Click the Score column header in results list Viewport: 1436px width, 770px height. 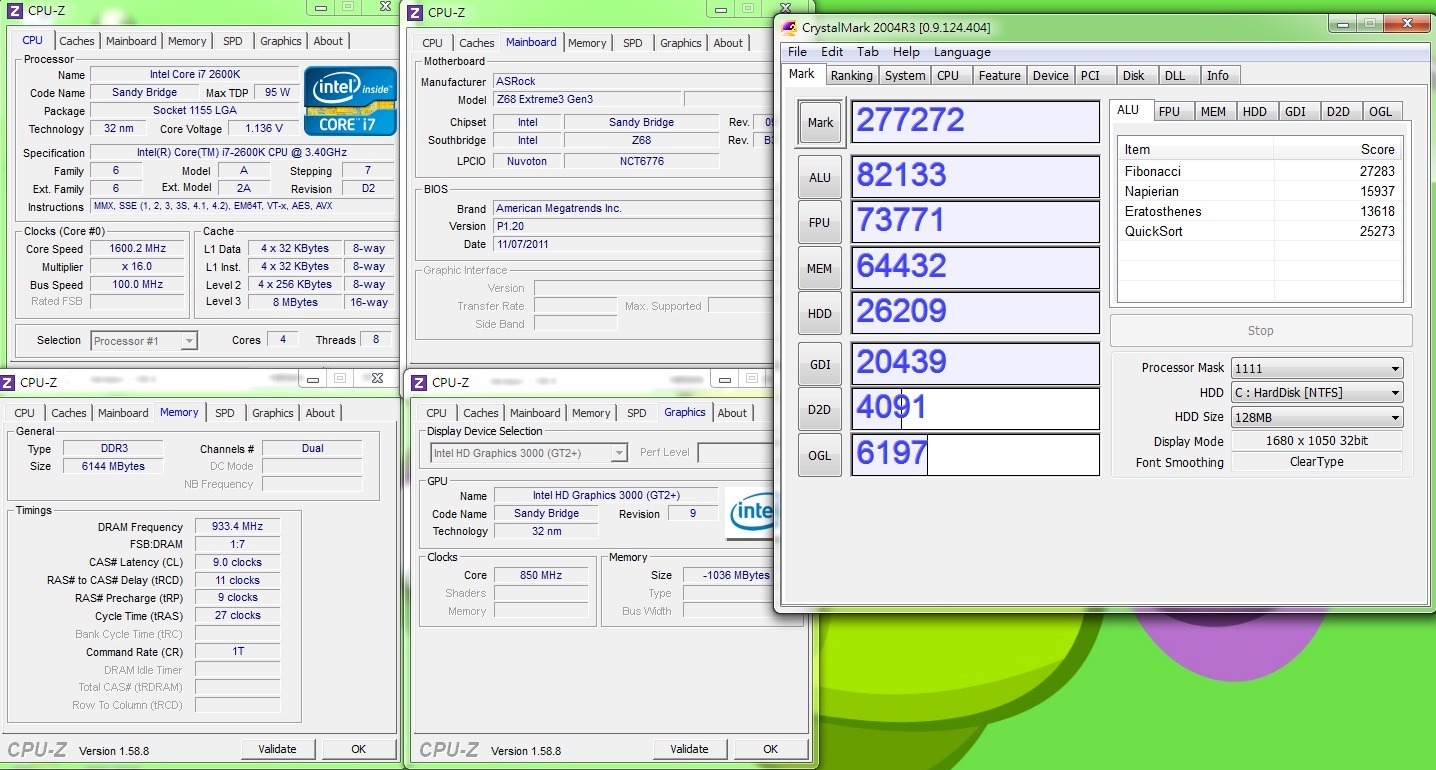1338,149
